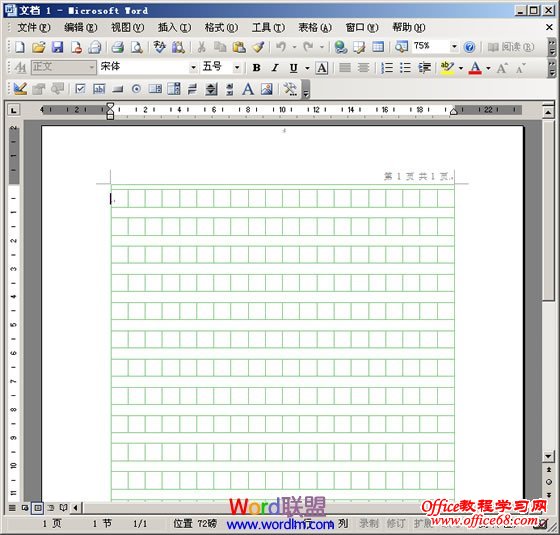This screenshot has width=560, height=535.
Task: Run spelling and grammar check
Action: coord(159,47)
